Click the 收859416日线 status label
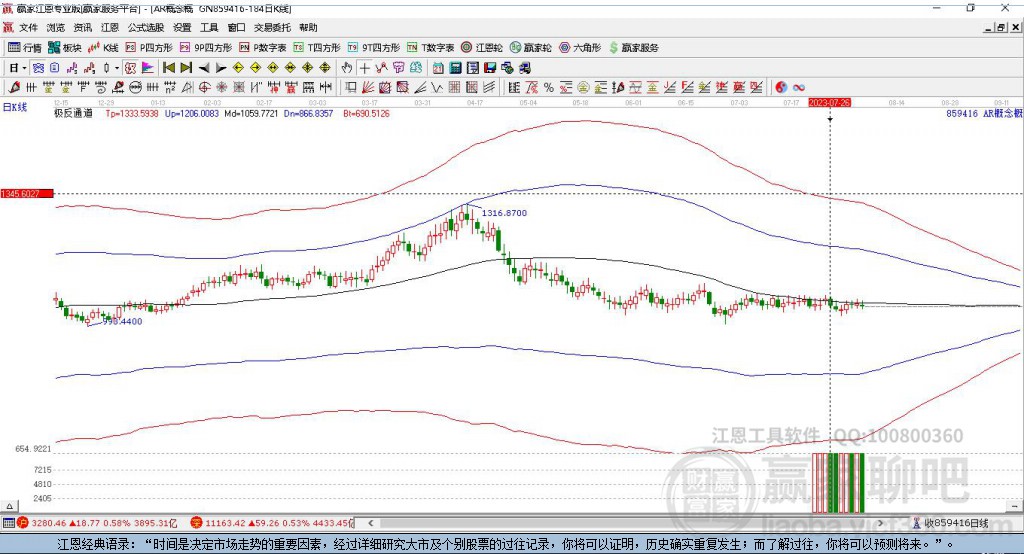This screenshot has width=1024, height=554. coord(957,523)
